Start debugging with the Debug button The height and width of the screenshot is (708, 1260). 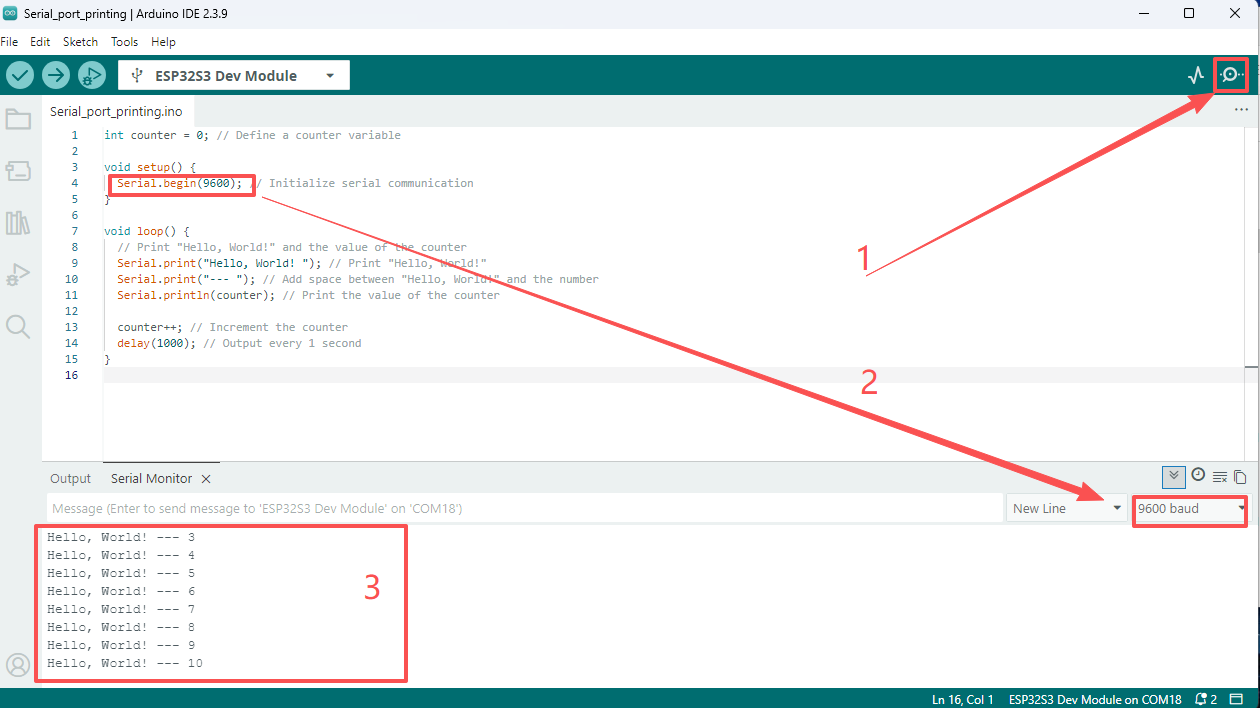click(92, 75)
